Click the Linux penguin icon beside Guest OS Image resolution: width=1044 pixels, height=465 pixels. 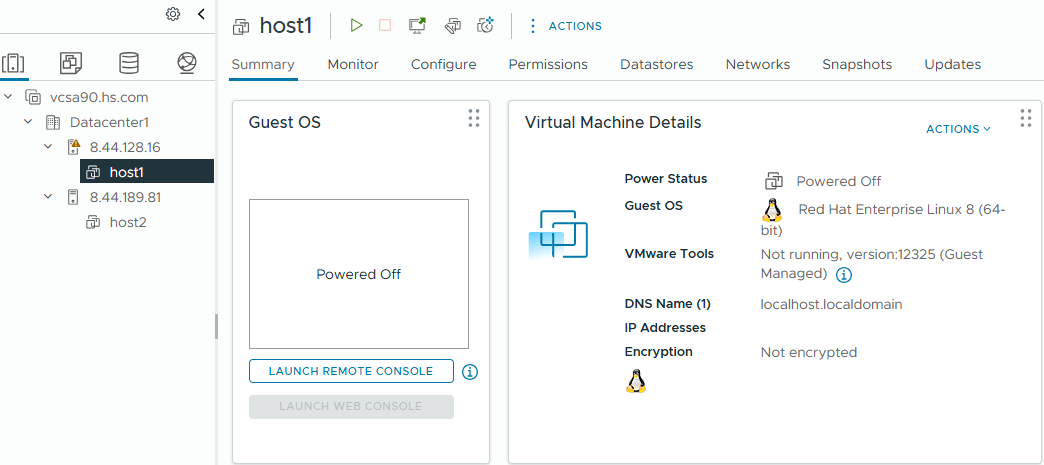(x=772, y=210)
